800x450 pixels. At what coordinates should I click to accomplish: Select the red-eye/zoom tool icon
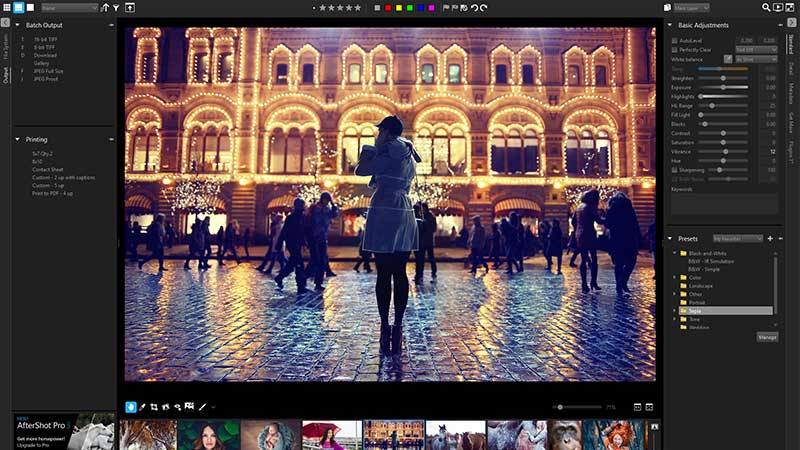(x=178, y=407)
